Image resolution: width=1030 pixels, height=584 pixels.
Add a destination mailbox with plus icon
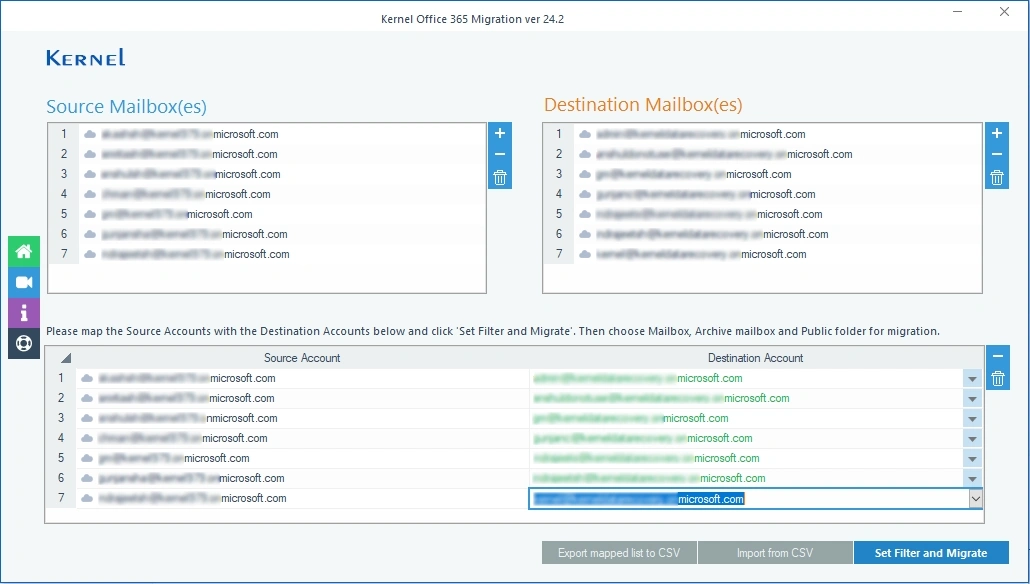tap(995, 133)
